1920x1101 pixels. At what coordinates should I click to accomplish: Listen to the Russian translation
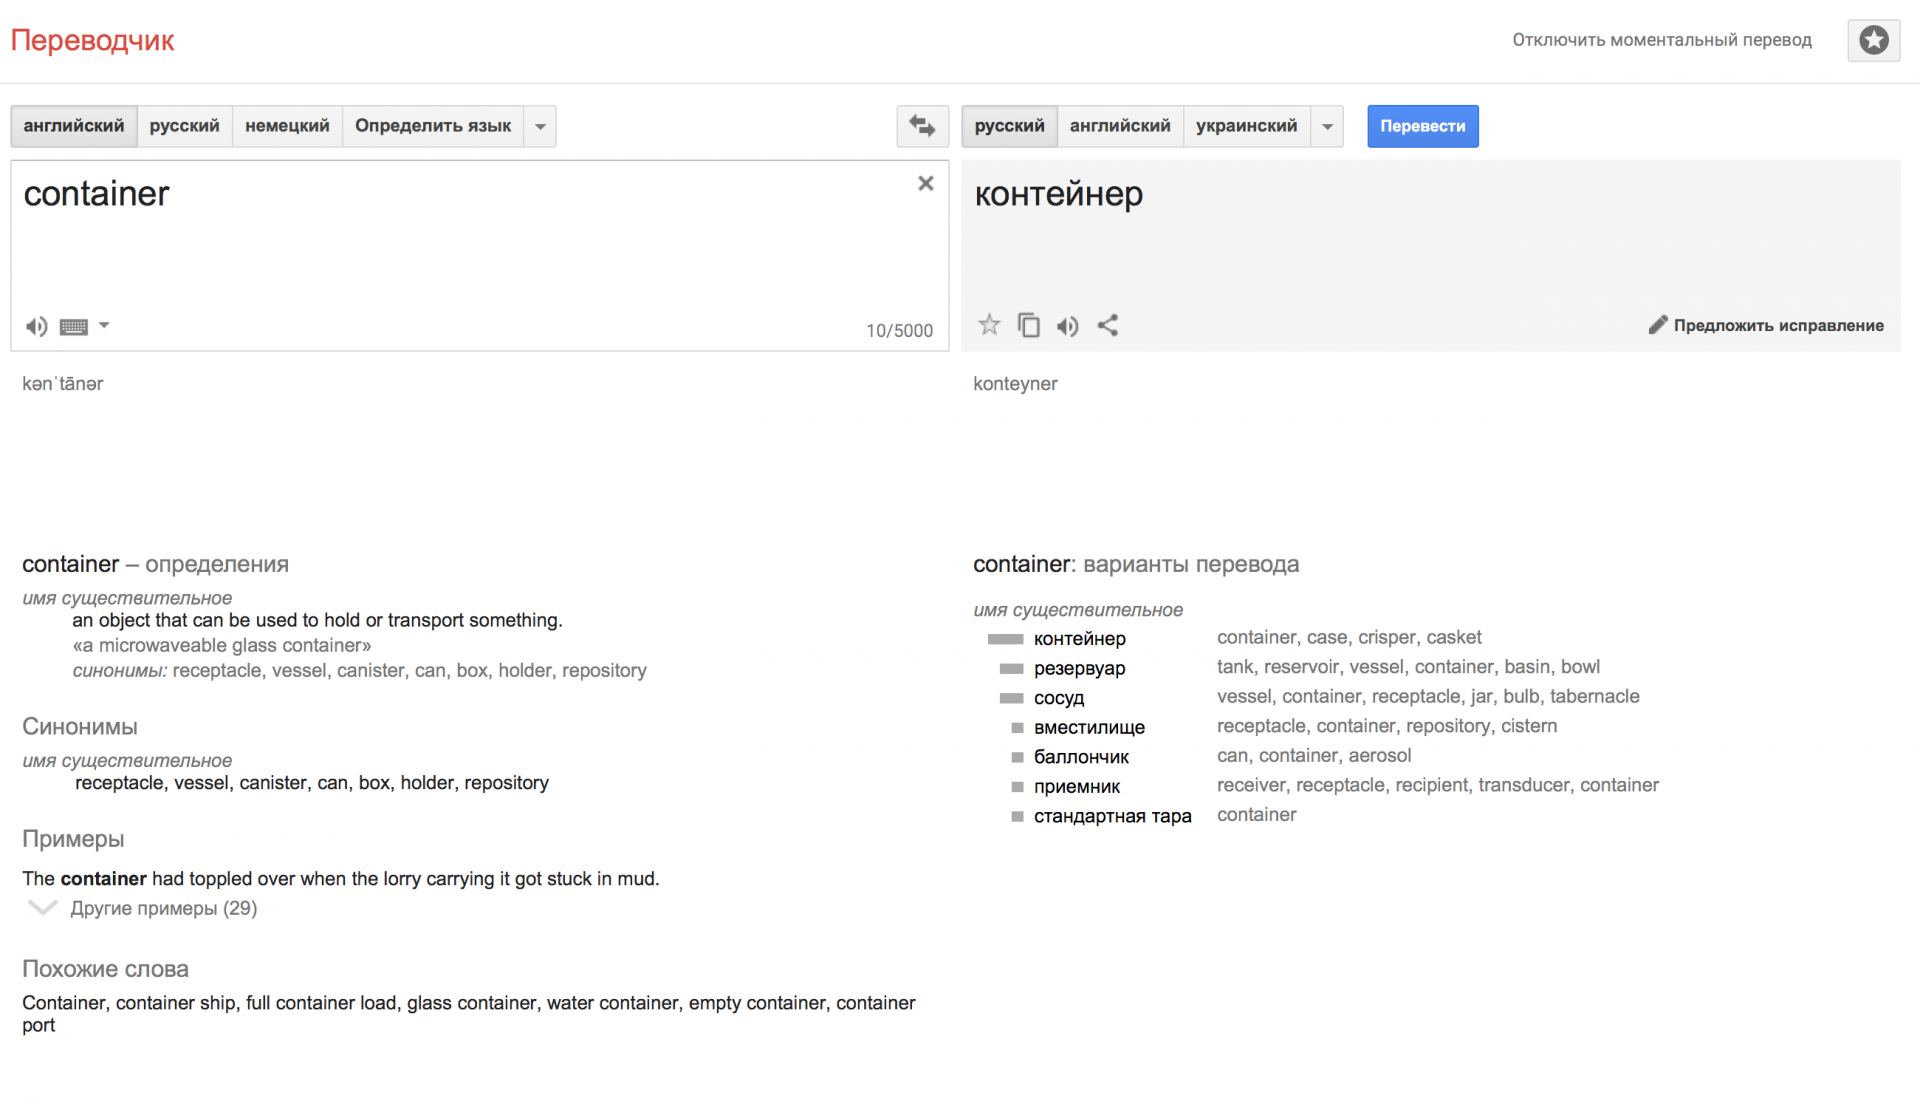coord(1068,326)
